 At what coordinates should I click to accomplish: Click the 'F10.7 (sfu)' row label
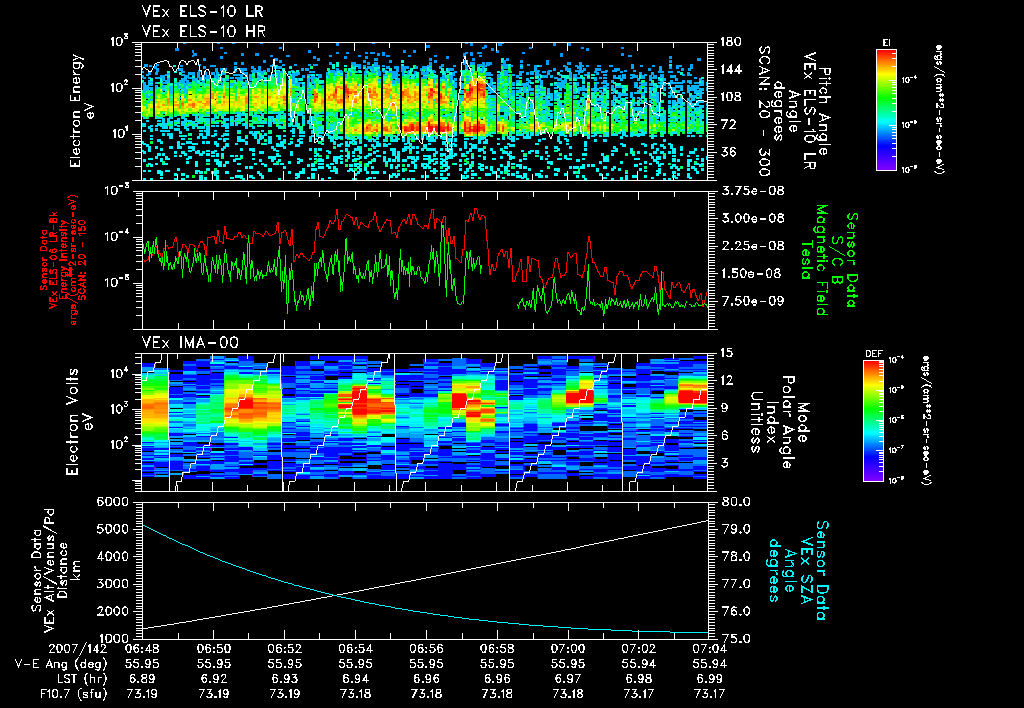pos(73,694)
